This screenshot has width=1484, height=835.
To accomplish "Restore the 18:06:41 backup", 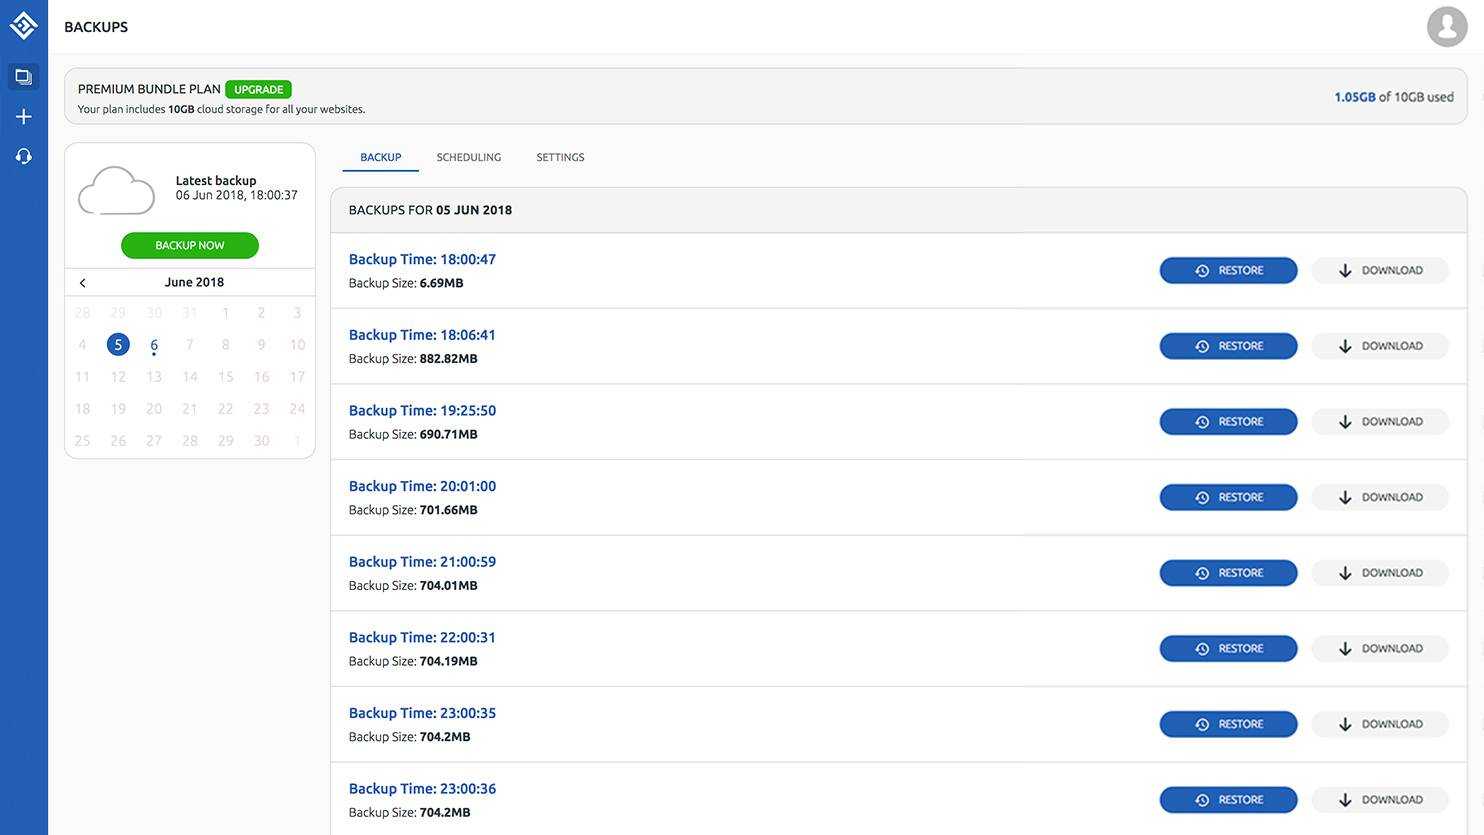I will pyautogui.click(x=1228, y=346).
